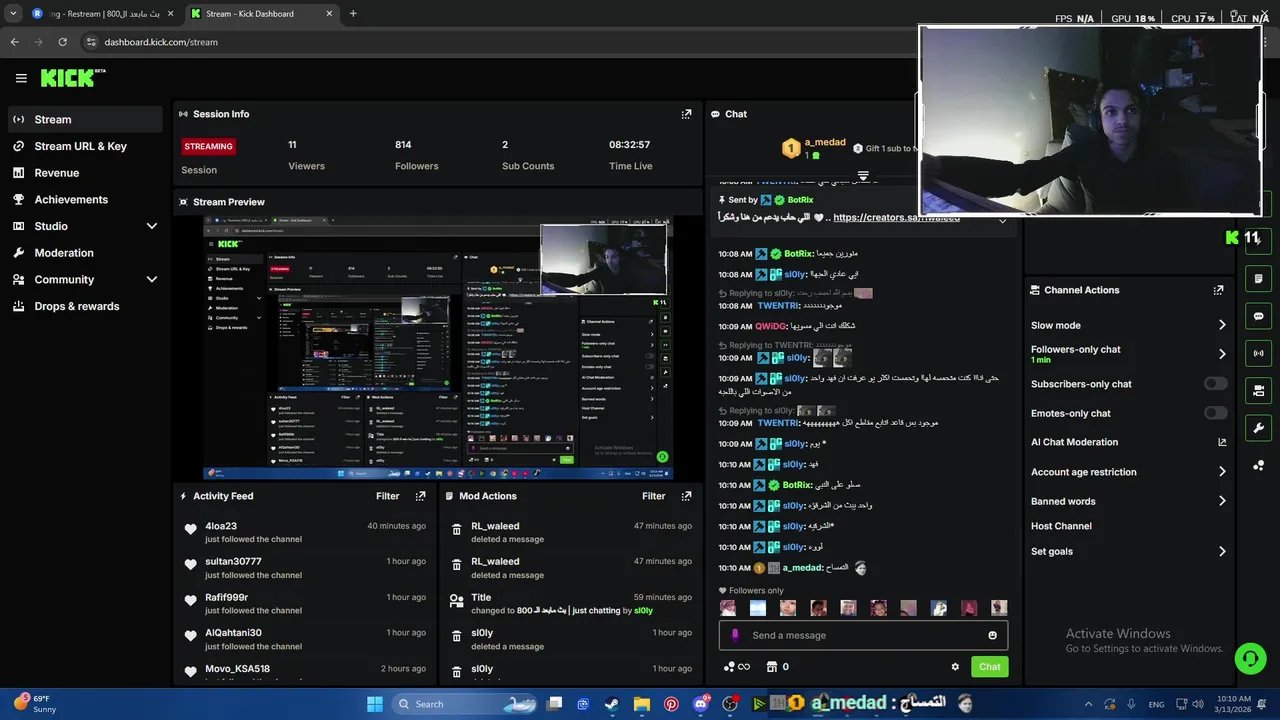The width and height of the screenshot is (1280, 720).
Task: Open the broadcast signal widget in right sidebar
Action: [x=1258, y=353]
